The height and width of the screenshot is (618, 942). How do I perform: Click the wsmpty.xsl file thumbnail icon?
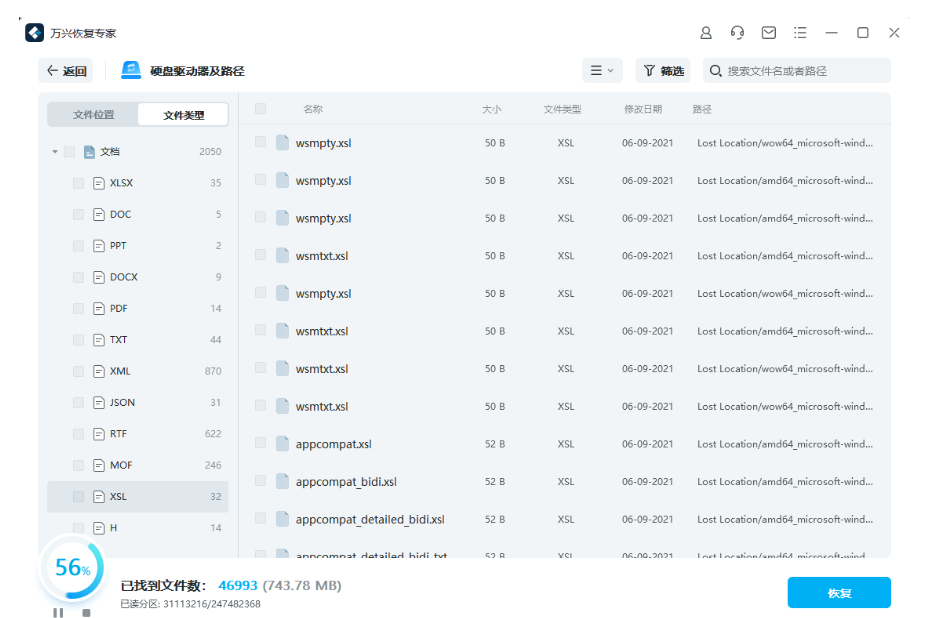point(281,142)
